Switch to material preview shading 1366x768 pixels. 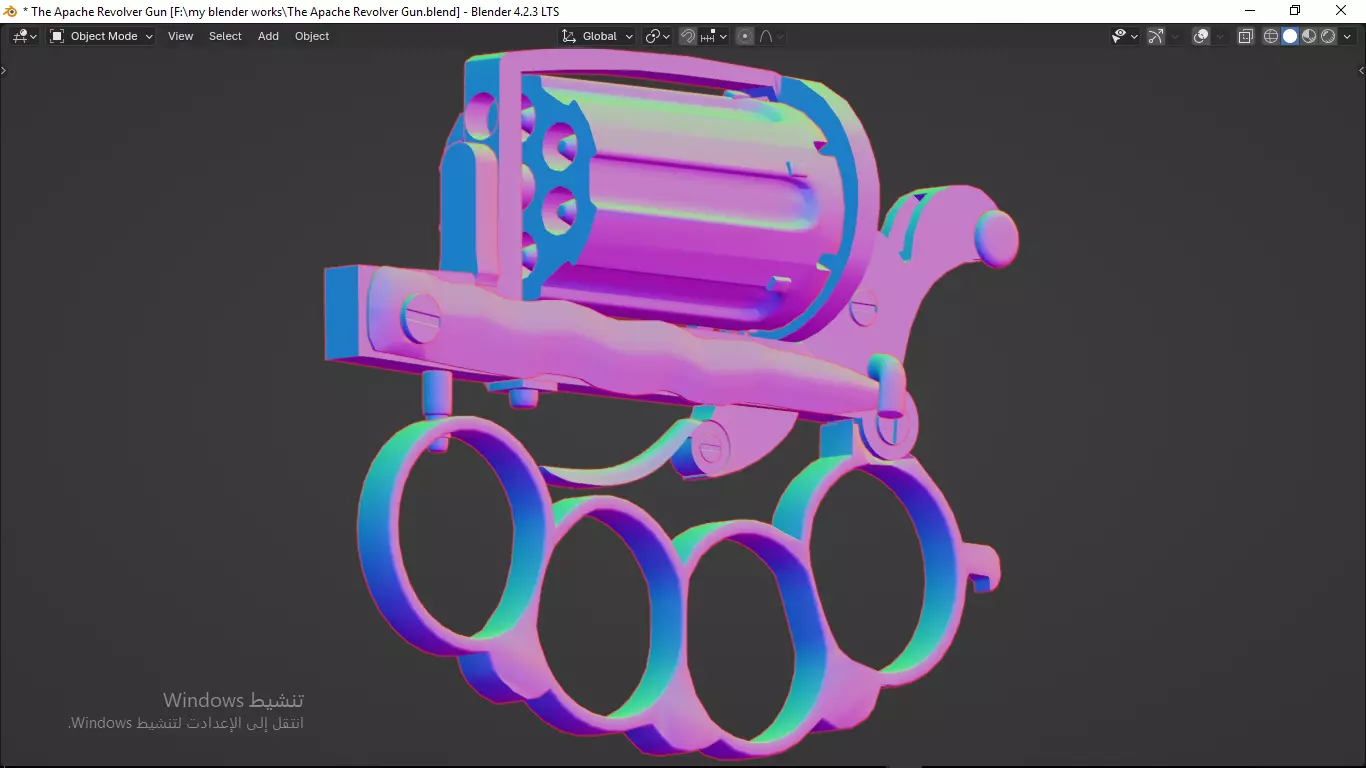pyautogui.click(x=1309, y=36)
